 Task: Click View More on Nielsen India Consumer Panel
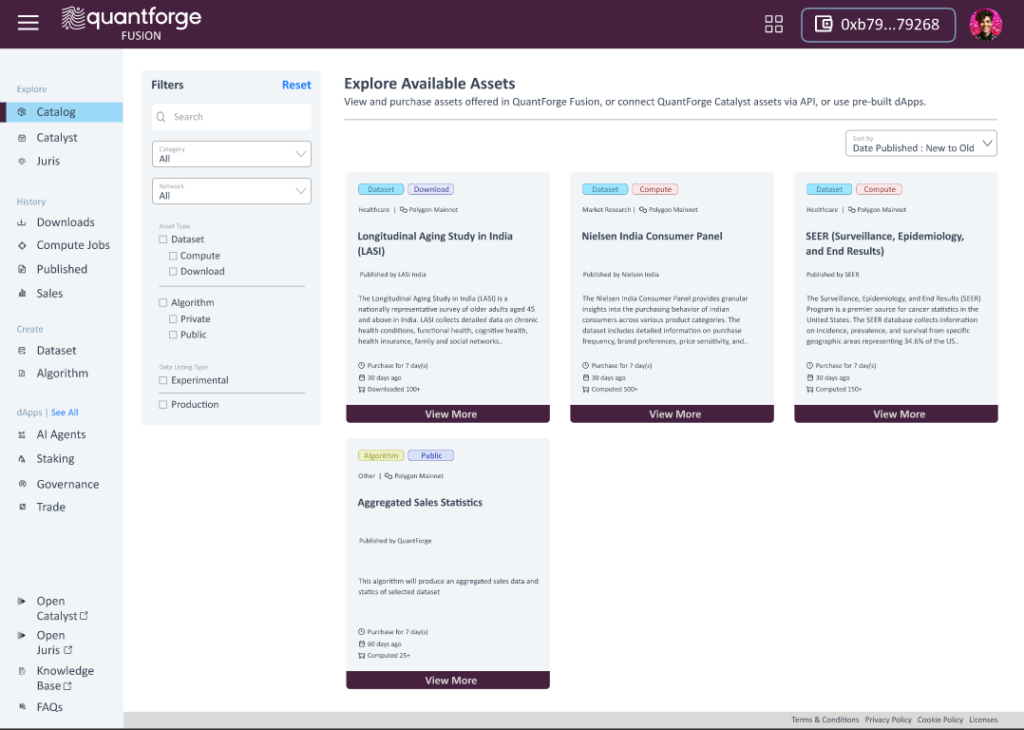click(674, 414)
